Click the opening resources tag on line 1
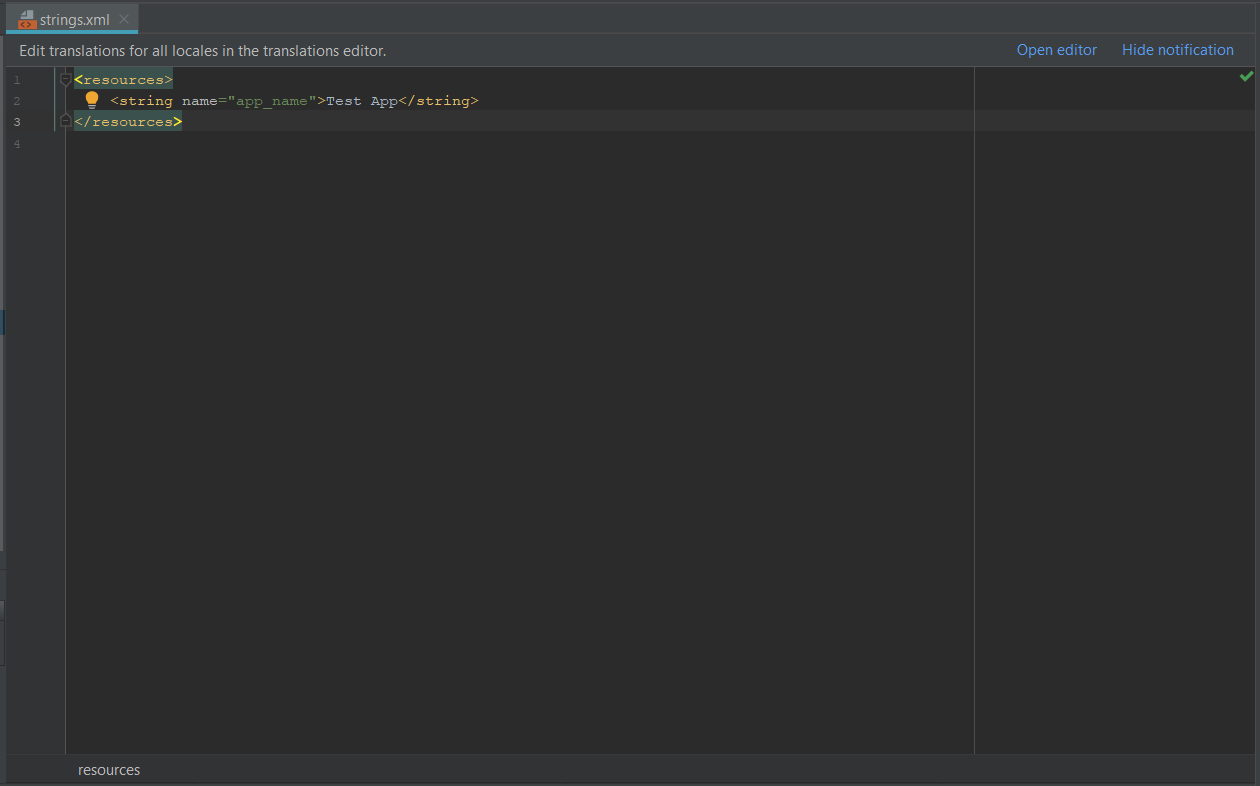The height and width of the screenshot is (786, 1260). click(x=123, y=80)
